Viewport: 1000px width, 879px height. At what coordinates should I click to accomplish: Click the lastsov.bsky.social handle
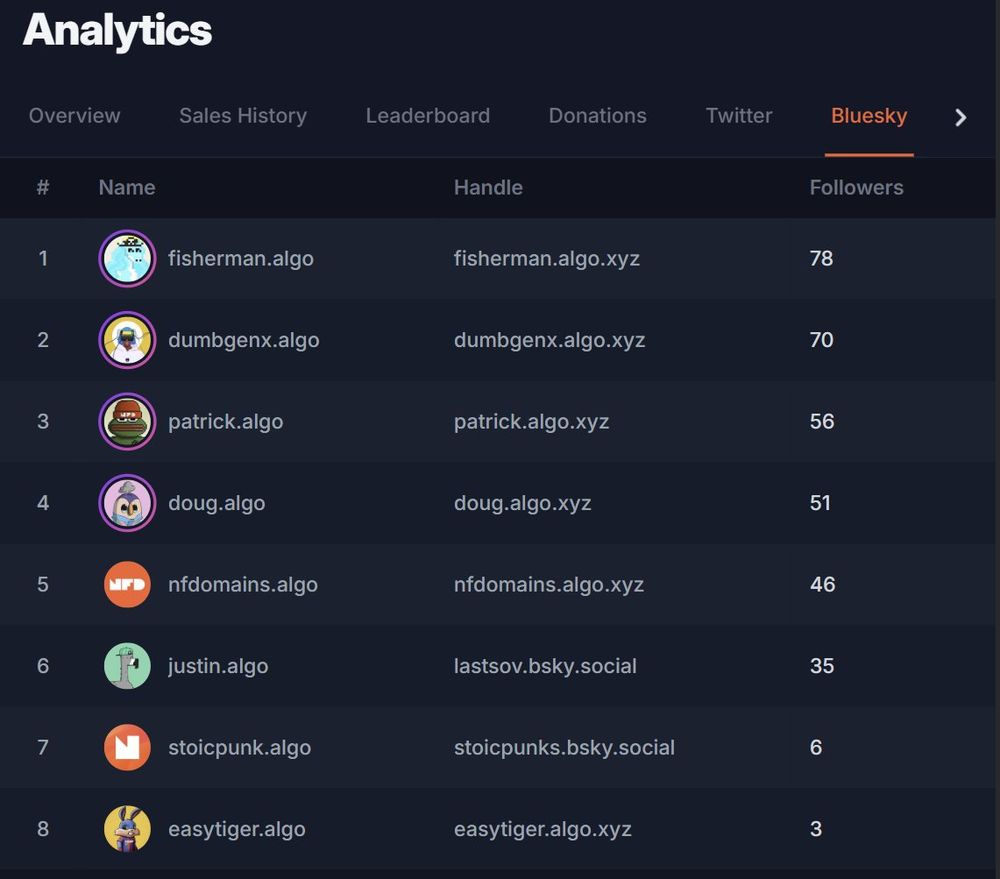click(545, 666)
